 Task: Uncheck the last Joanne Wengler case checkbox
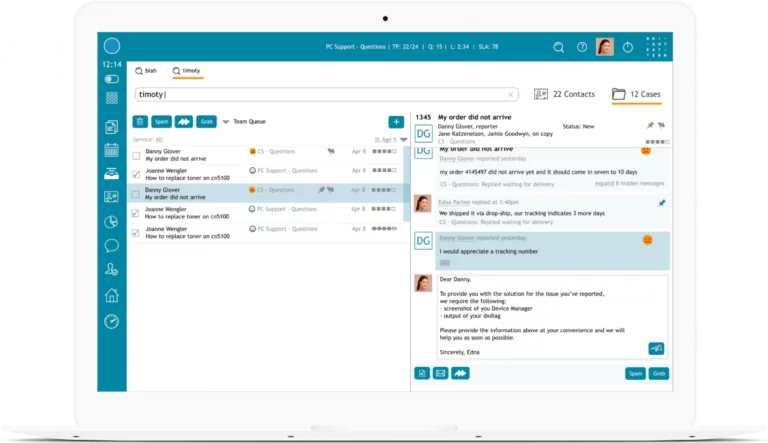pos(136,233)
